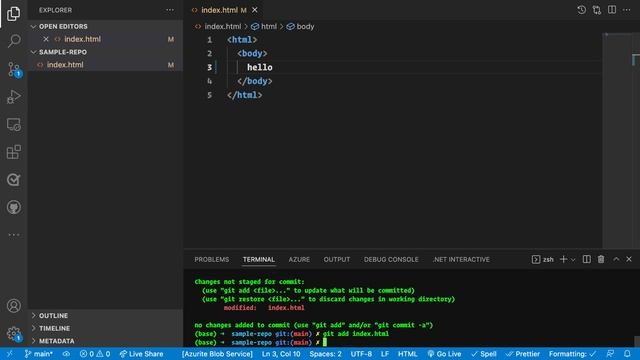
Task: Change indentation via Spaces: 2
Action: click(x=325, y=354)
